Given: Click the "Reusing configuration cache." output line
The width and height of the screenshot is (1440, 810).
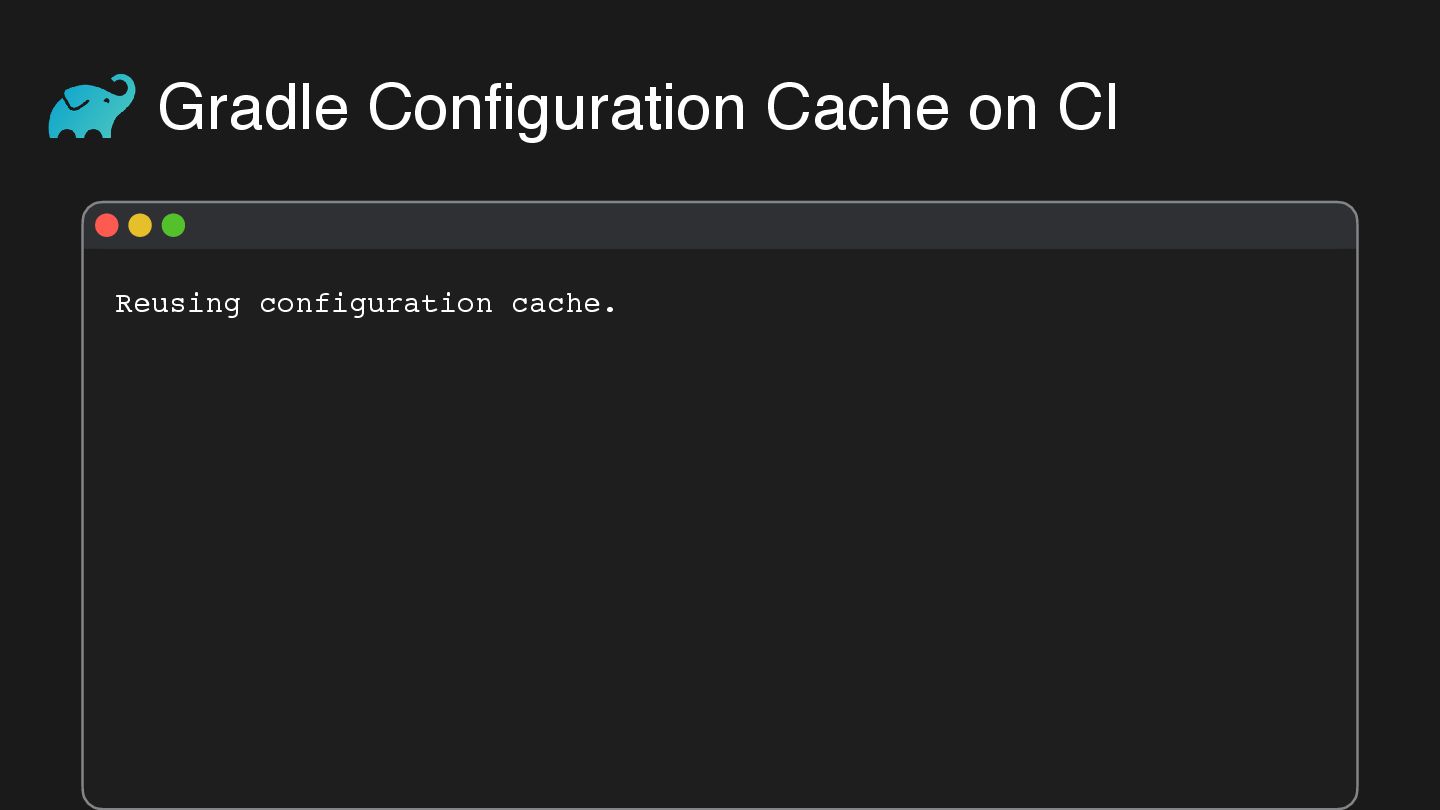Looking at the screenshot, I should (366, 304).
